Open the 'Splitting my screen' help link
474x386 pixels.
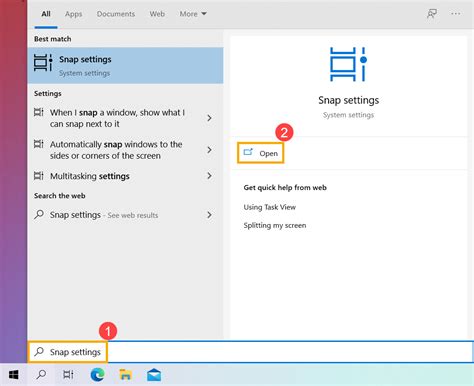point(275,225)
